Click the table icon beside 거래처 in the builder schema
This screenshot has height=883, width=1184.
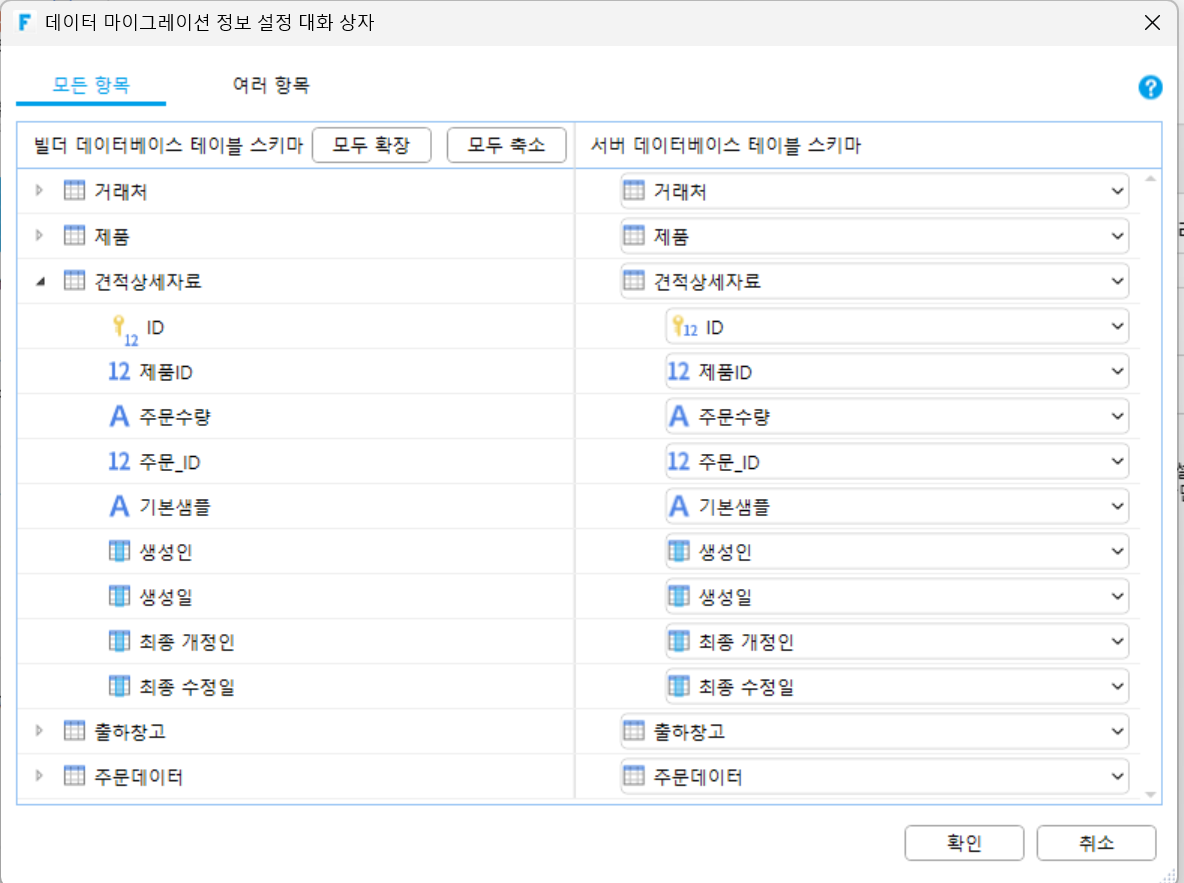point(74,190)
